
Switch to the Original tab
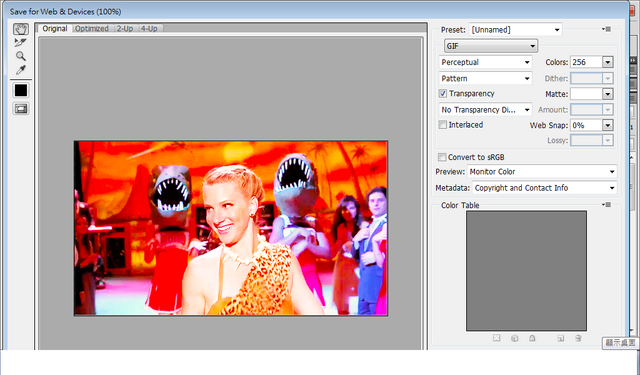(x=54, y=29)
